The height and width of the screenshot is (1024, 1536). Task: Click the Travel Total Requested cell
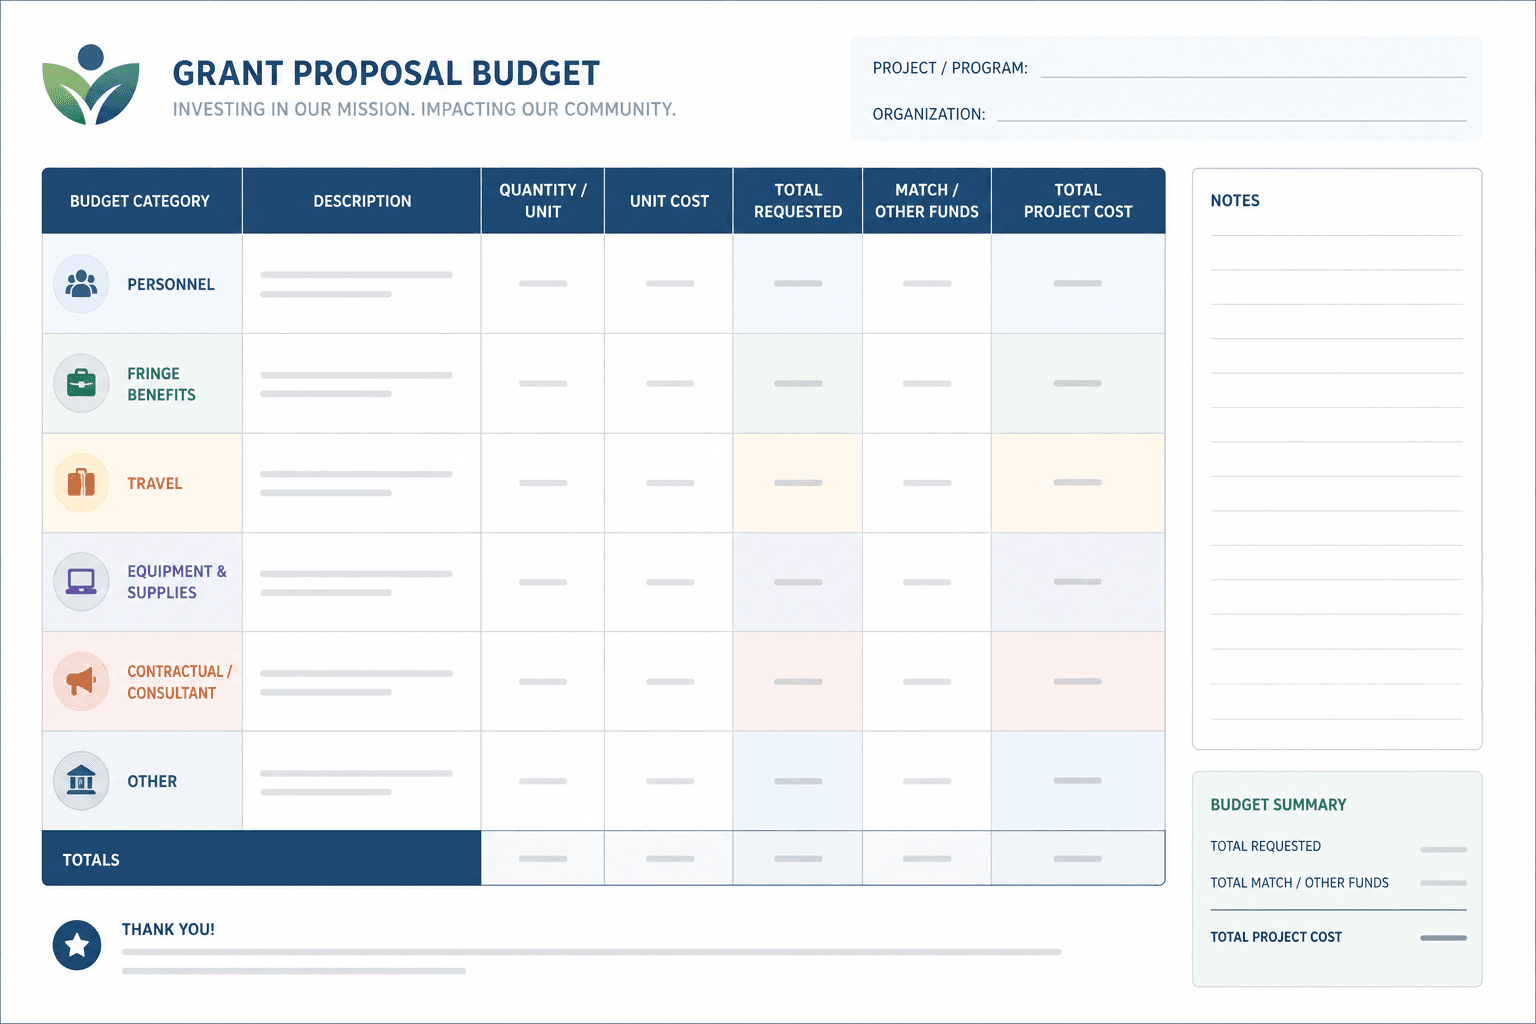point(798,483)
